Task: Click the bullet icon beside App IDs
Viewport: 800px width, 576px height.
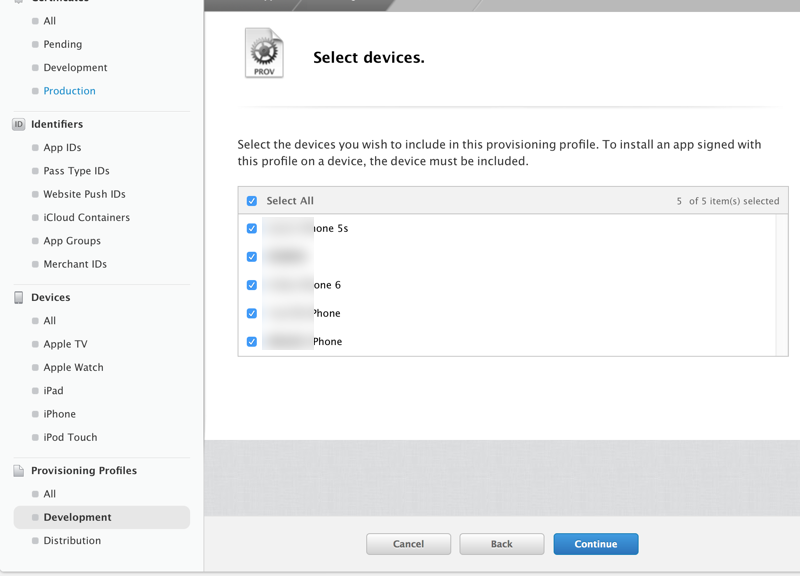Action: pos(35,148)
